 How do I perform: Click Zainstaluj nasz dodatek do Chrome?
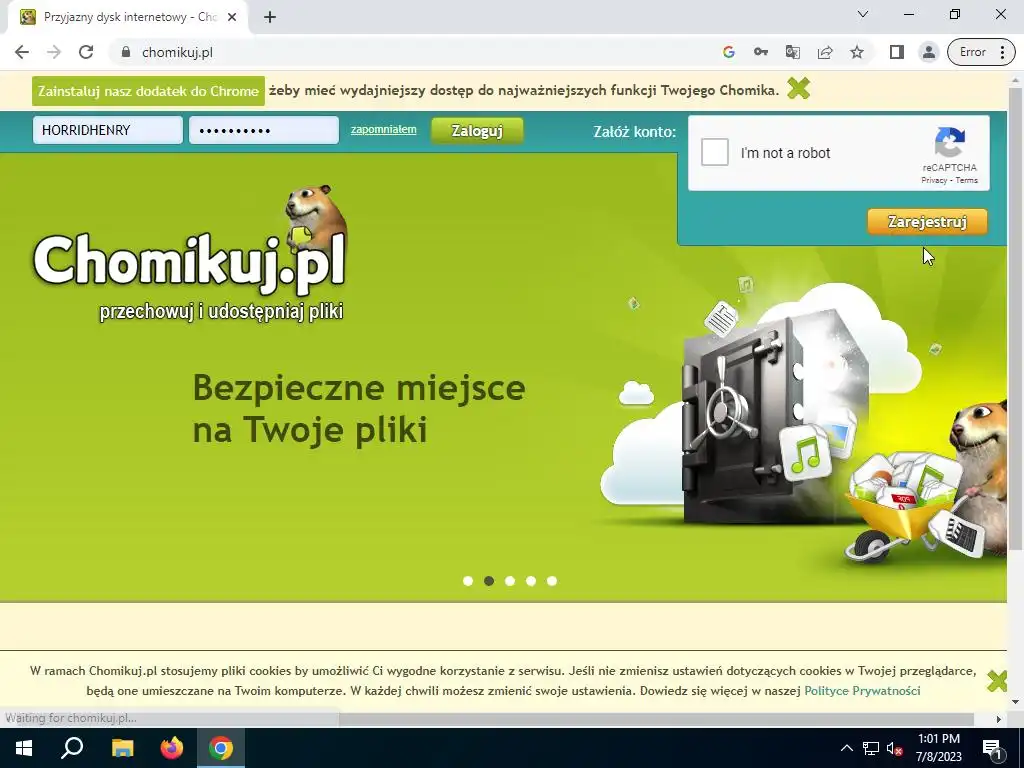click(148, 91)
